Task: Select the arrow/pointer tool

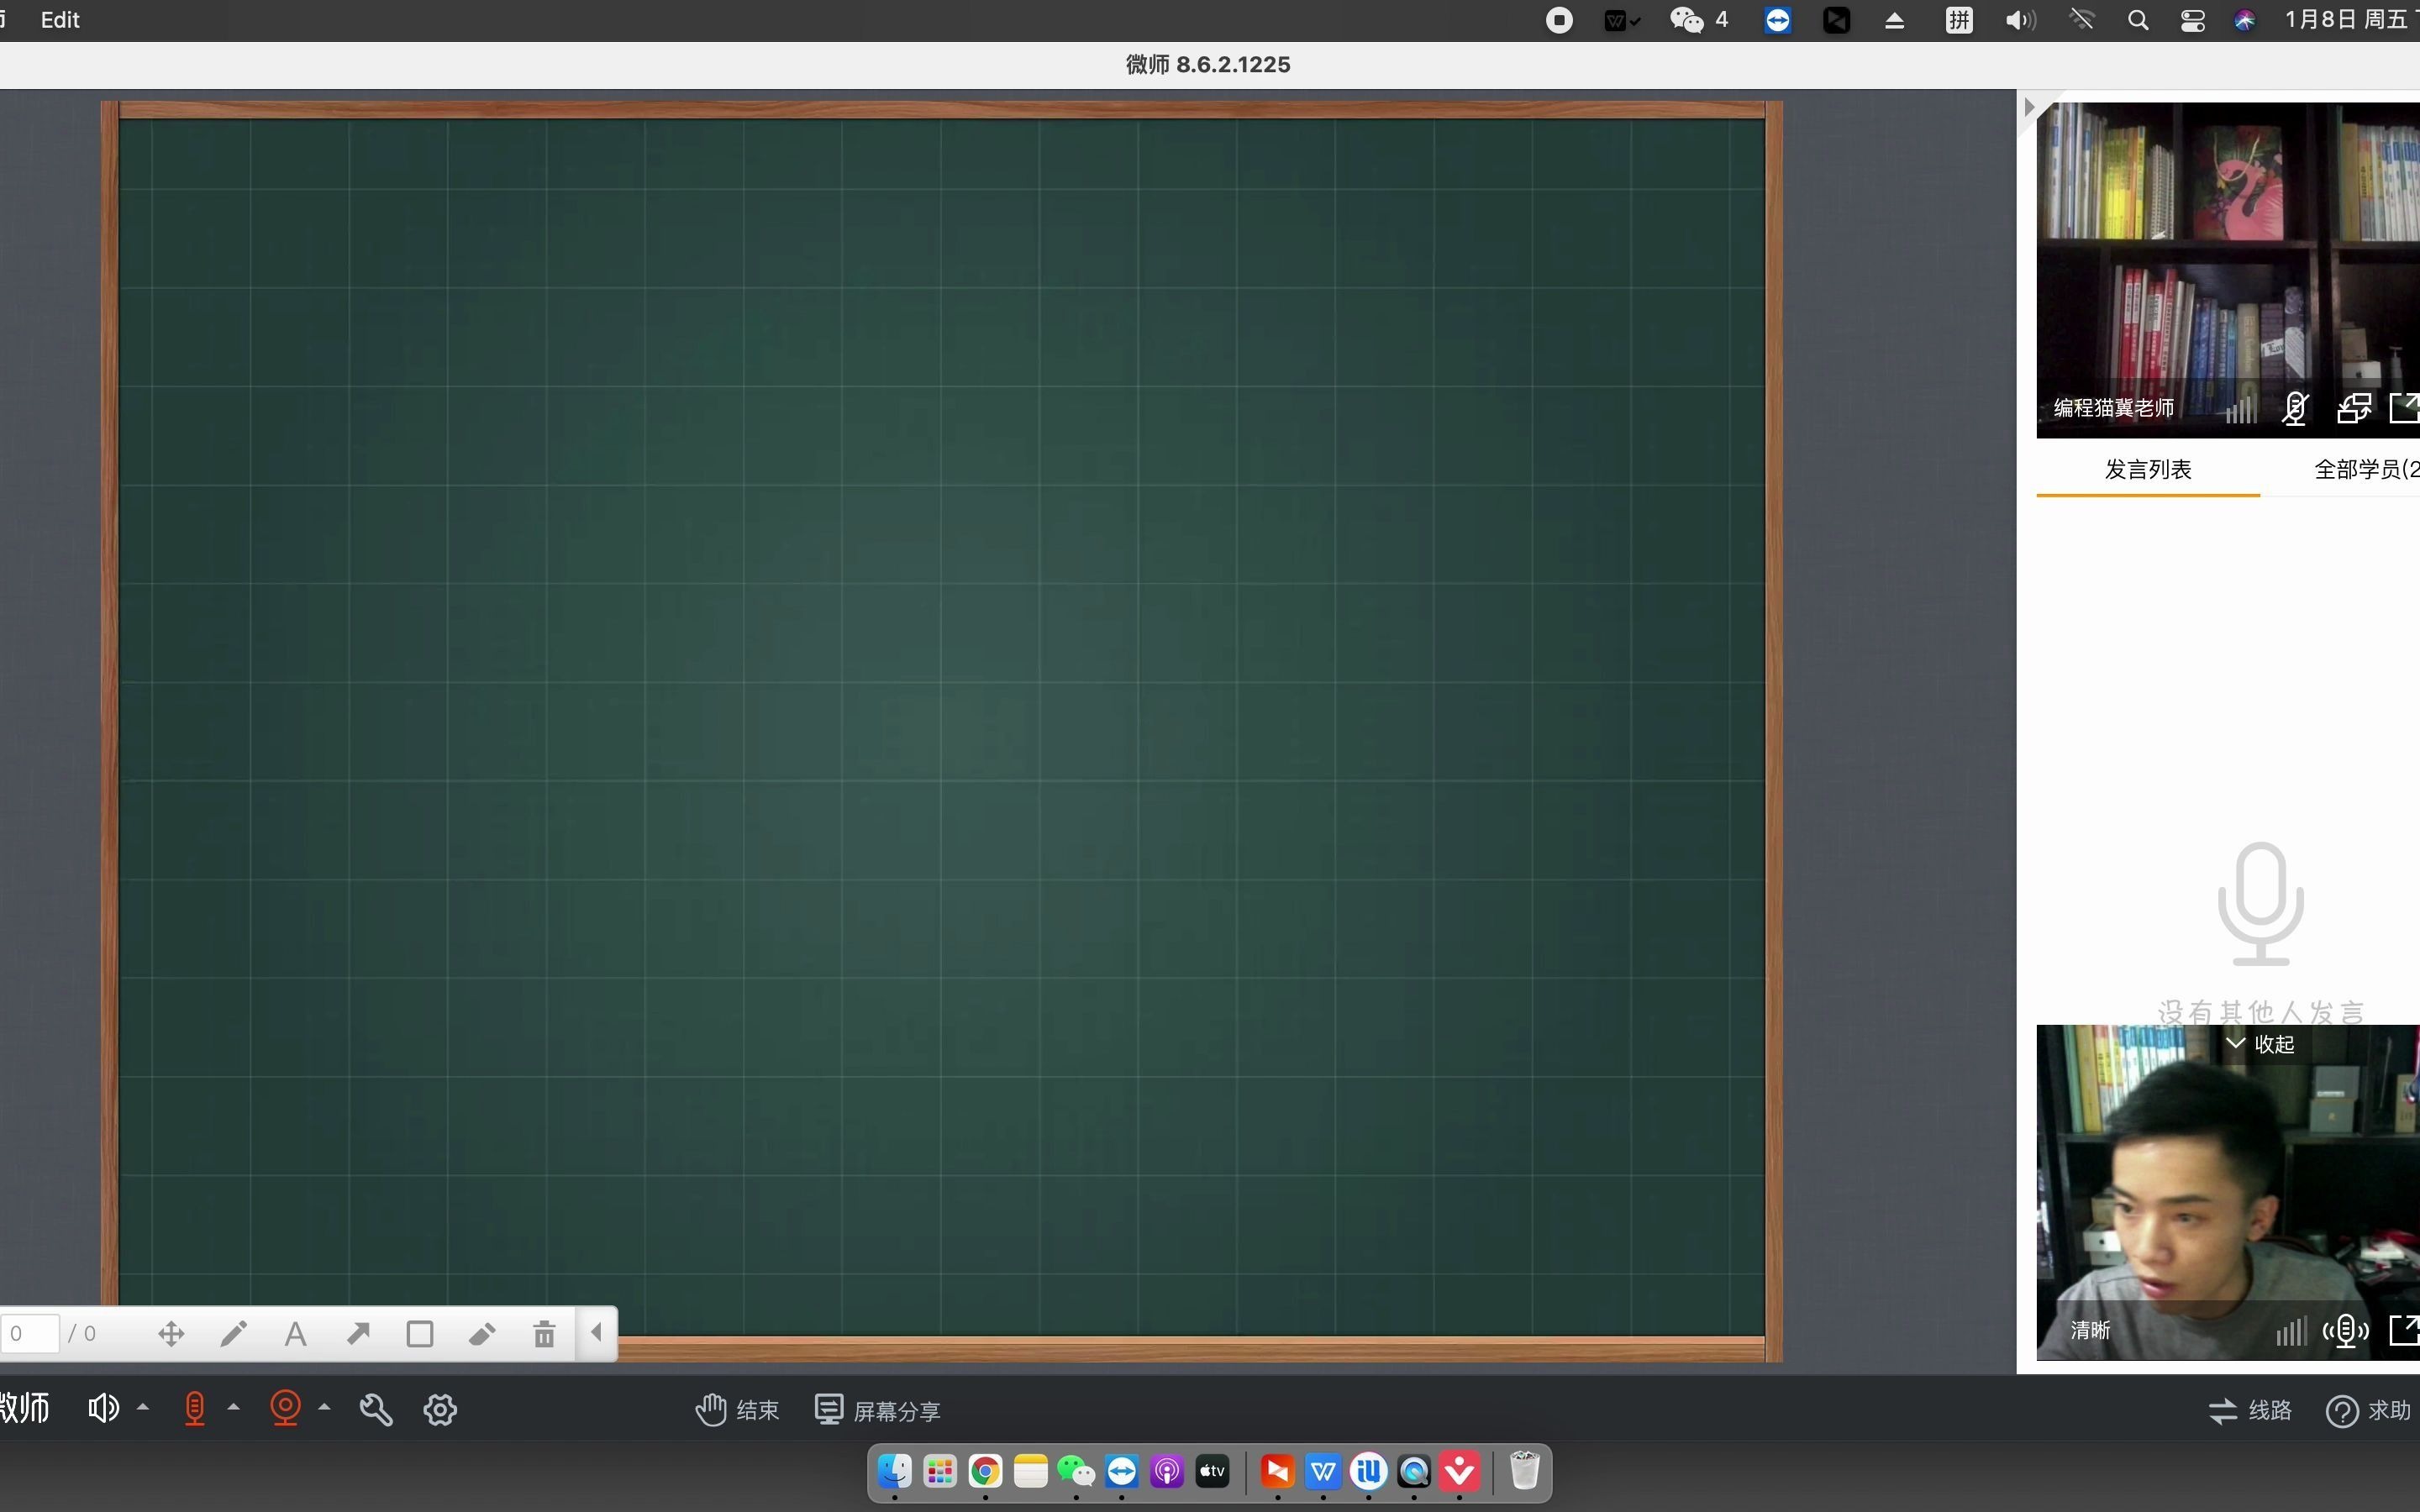Action: pyautogui.click(x=357, y=1332)
